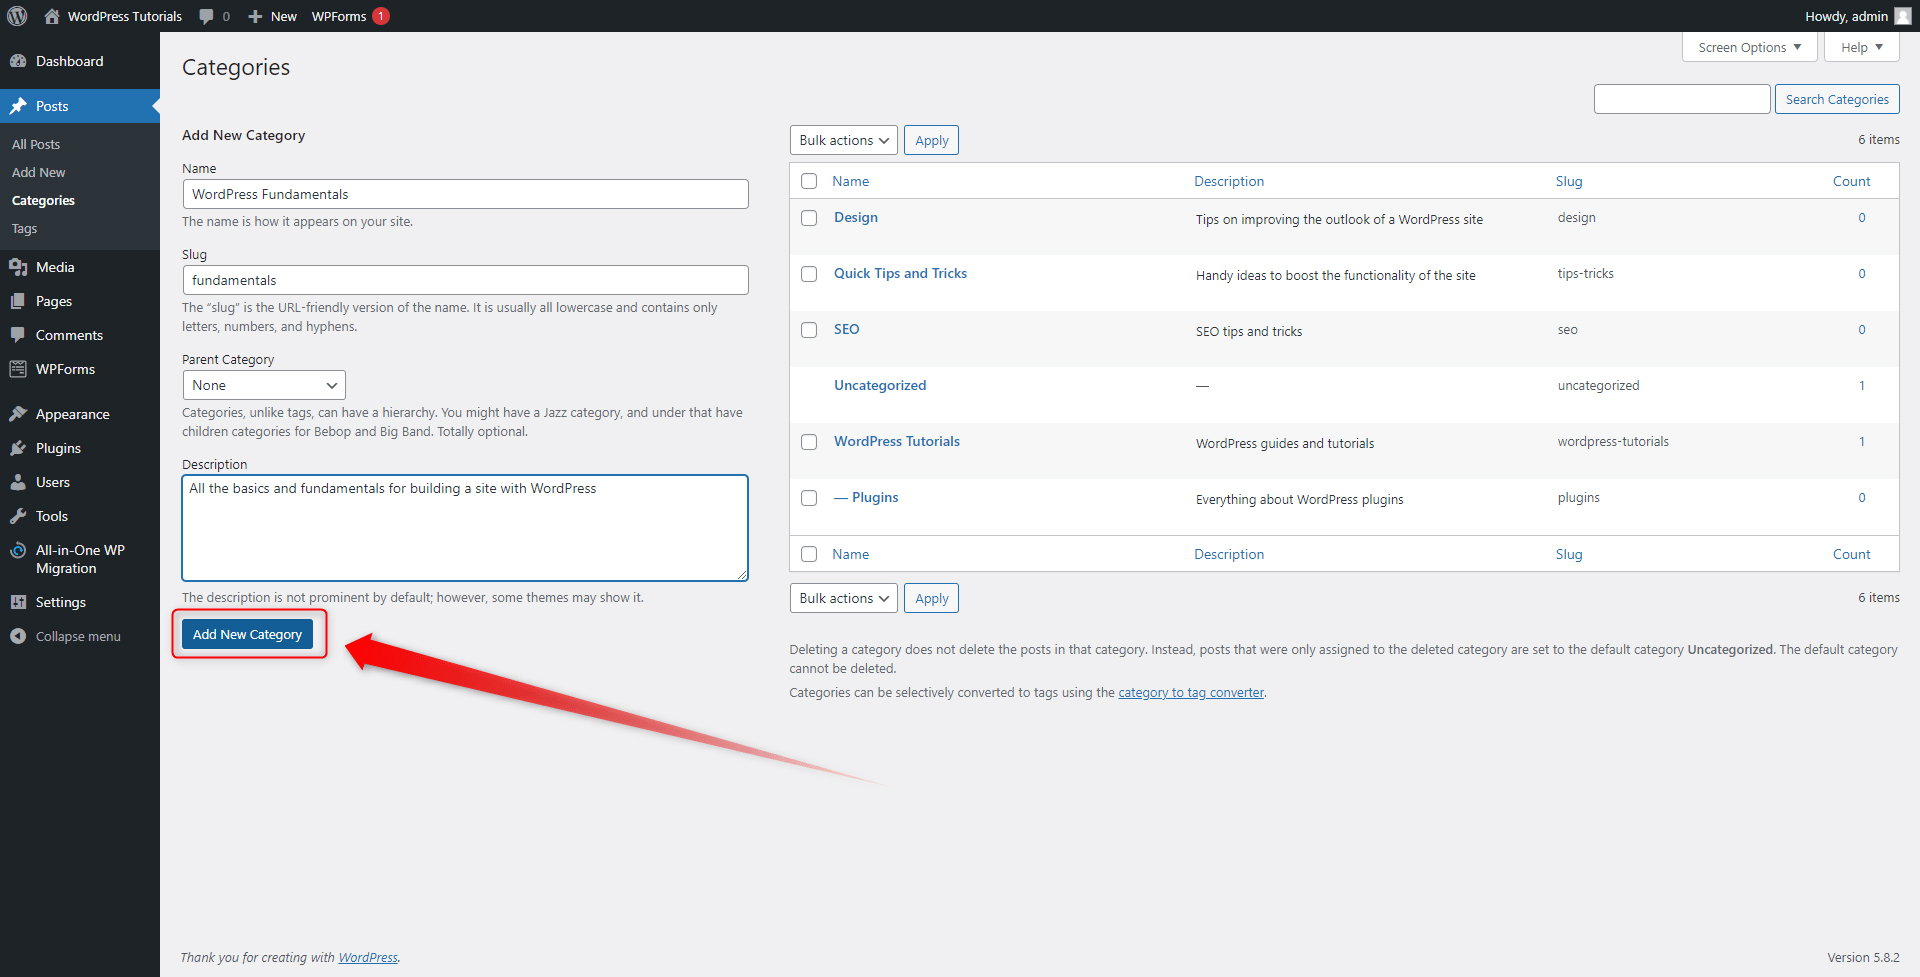Toggle select-all checkbox in table header
The image size is (1920, 977).
point(809,181)
